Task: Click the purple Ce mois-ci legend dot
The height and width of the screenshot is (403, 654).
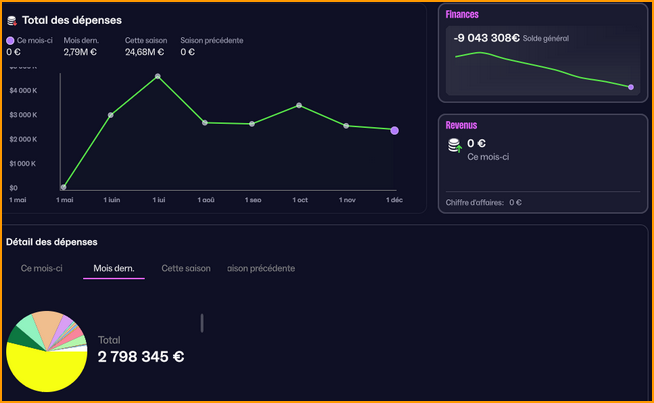Action: (x=11, y=40)
